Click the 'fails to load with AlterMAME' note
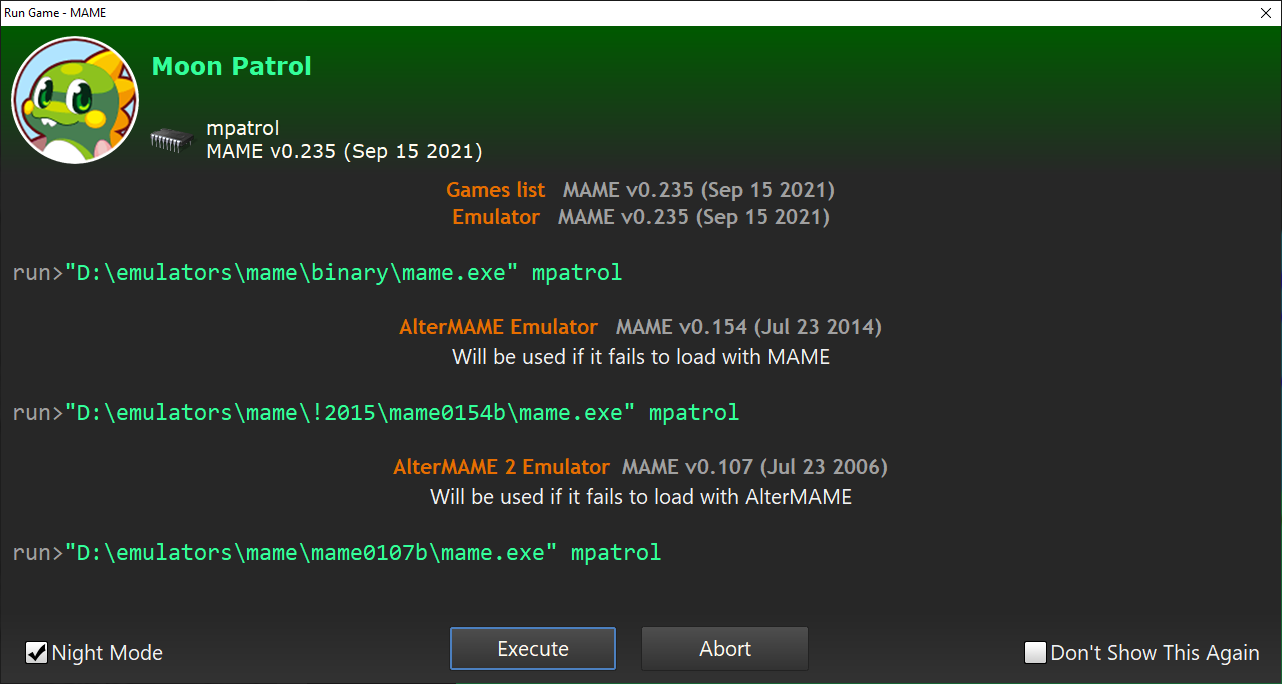This screenshot has height=684, width=1282. pyautogui.click(x=641, y=497)
